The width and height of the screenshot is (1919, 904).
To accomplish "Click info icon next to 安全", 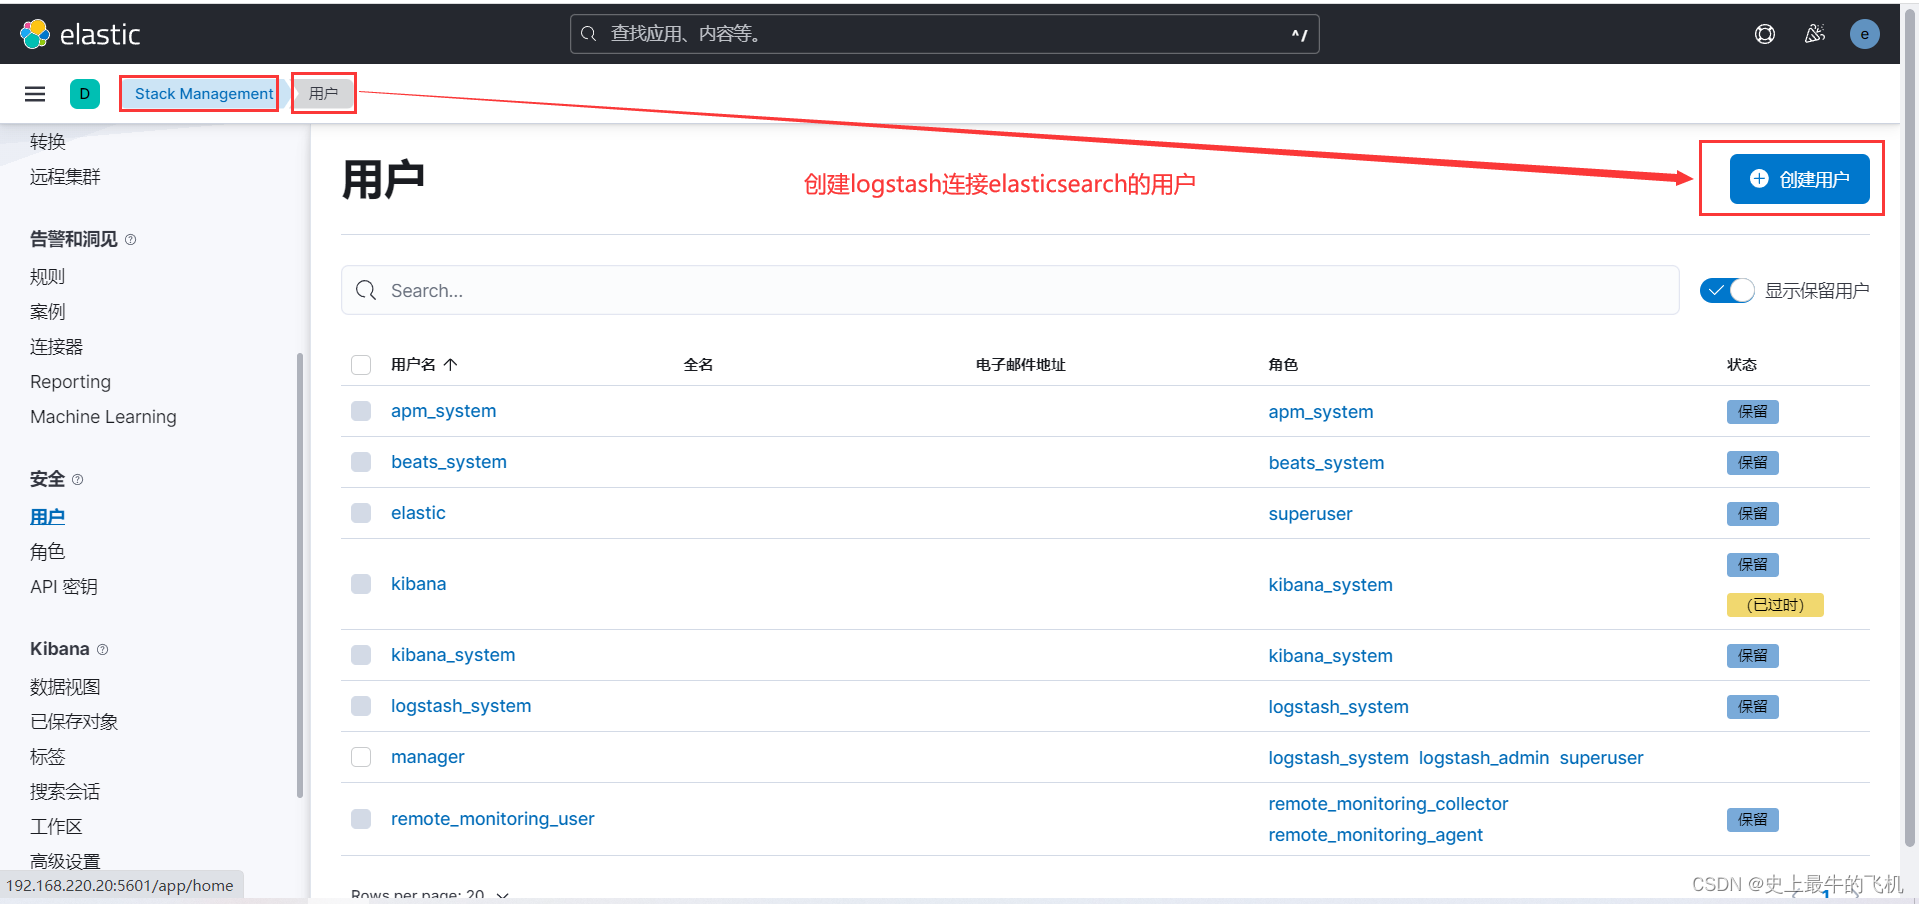I will pos(78,480).
